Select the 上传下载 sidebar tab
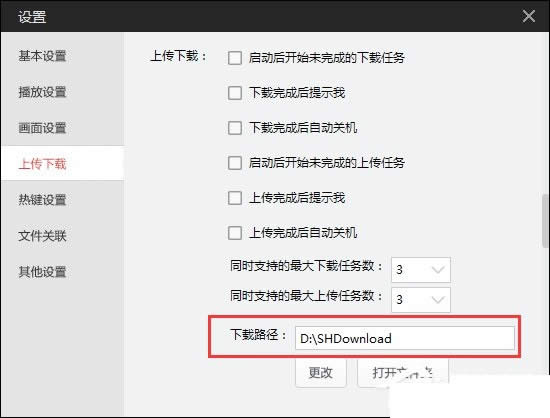Image resolution: width=550 pixels, height=418 pixels. point(42,164)
